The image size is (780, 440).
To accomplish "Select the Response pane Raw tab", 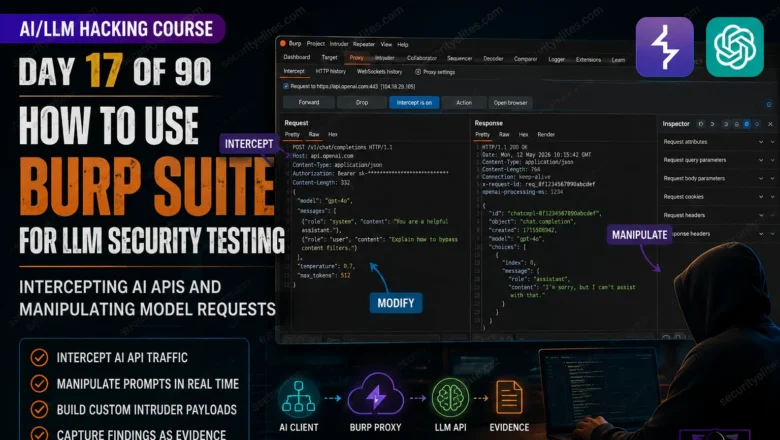I will click(x=504, y=134).
